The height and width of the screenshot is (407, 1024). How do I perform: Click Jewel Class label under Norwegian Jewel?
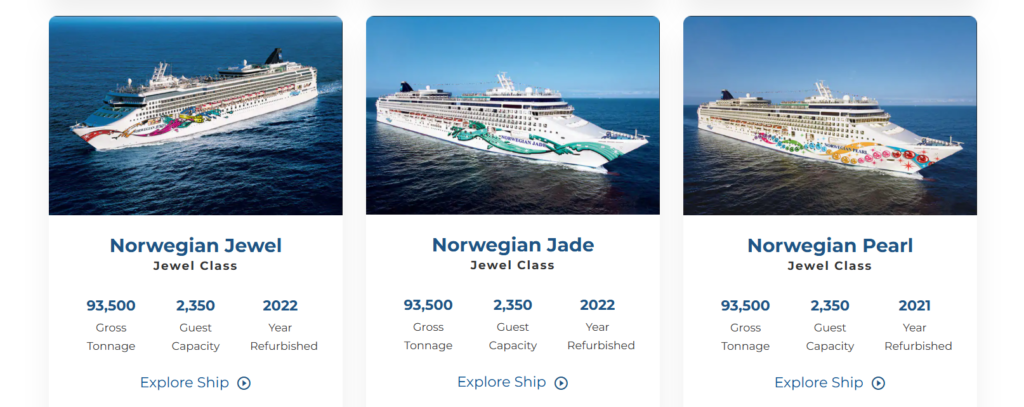(x=196, y=266)
